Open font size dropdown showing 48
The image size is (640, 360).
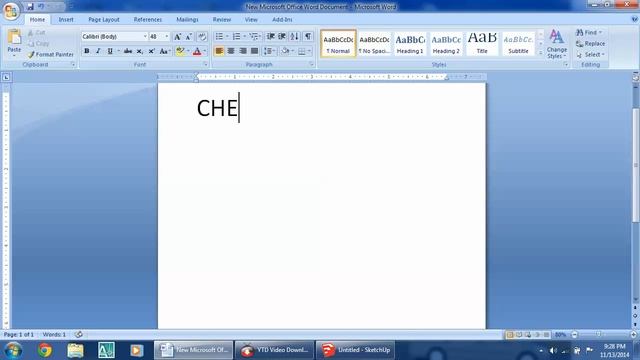167,37
